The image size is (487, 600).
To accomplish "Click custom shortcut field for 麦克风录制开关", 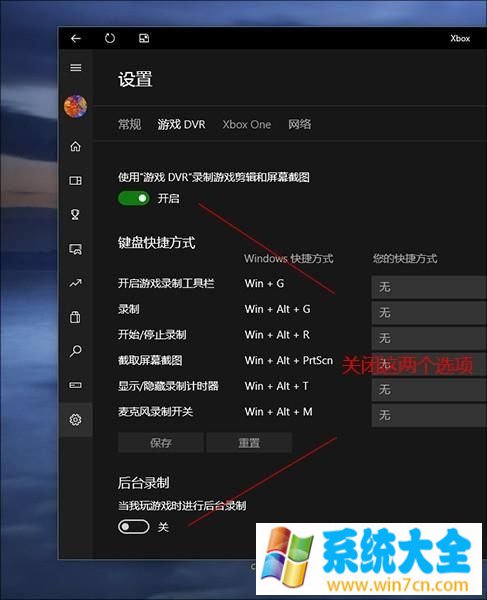I will pos(429,416).
